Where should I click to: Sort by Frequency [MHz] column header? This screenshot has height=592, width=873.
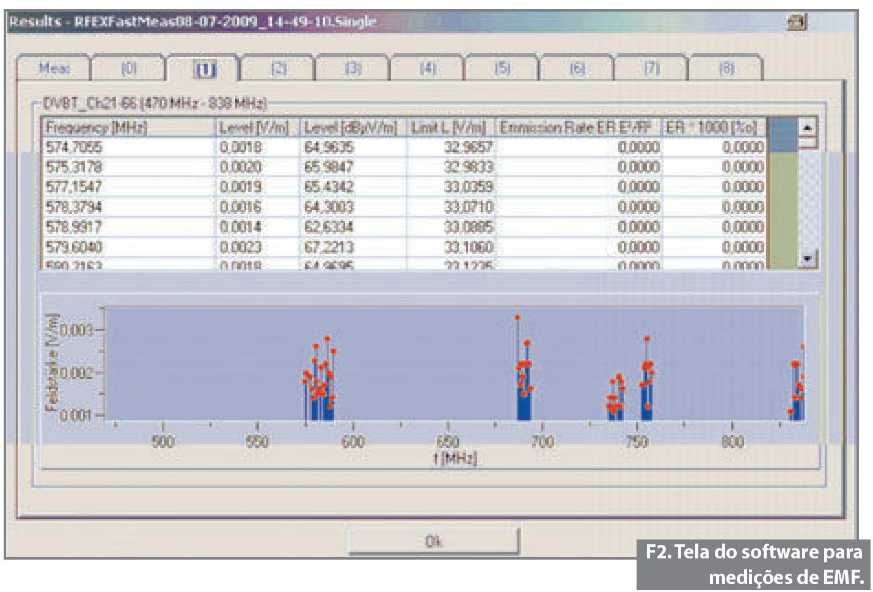[x=128, y=128]
